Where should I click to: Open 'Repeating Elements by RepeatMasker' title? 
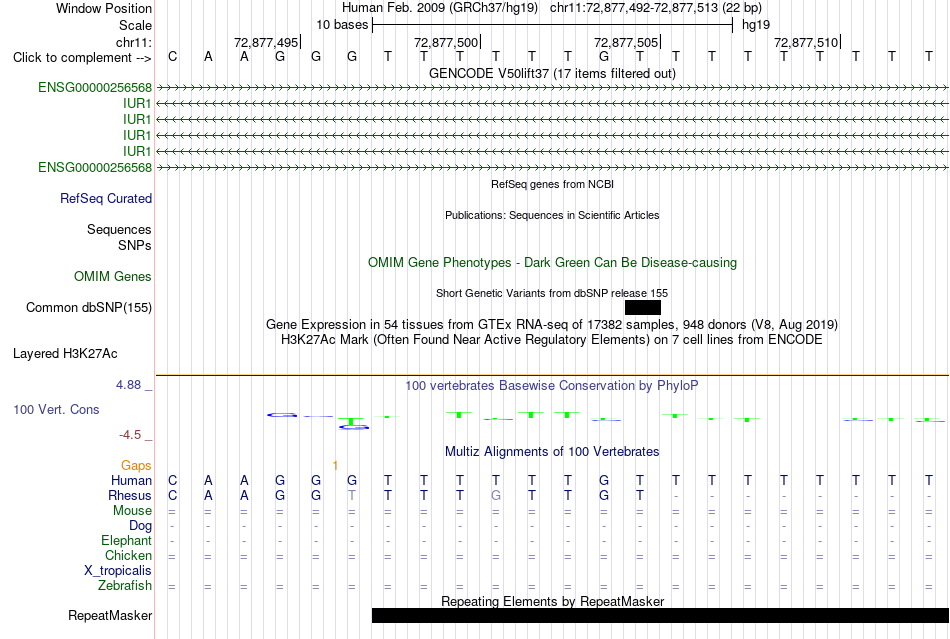click(x=552, y=601)
